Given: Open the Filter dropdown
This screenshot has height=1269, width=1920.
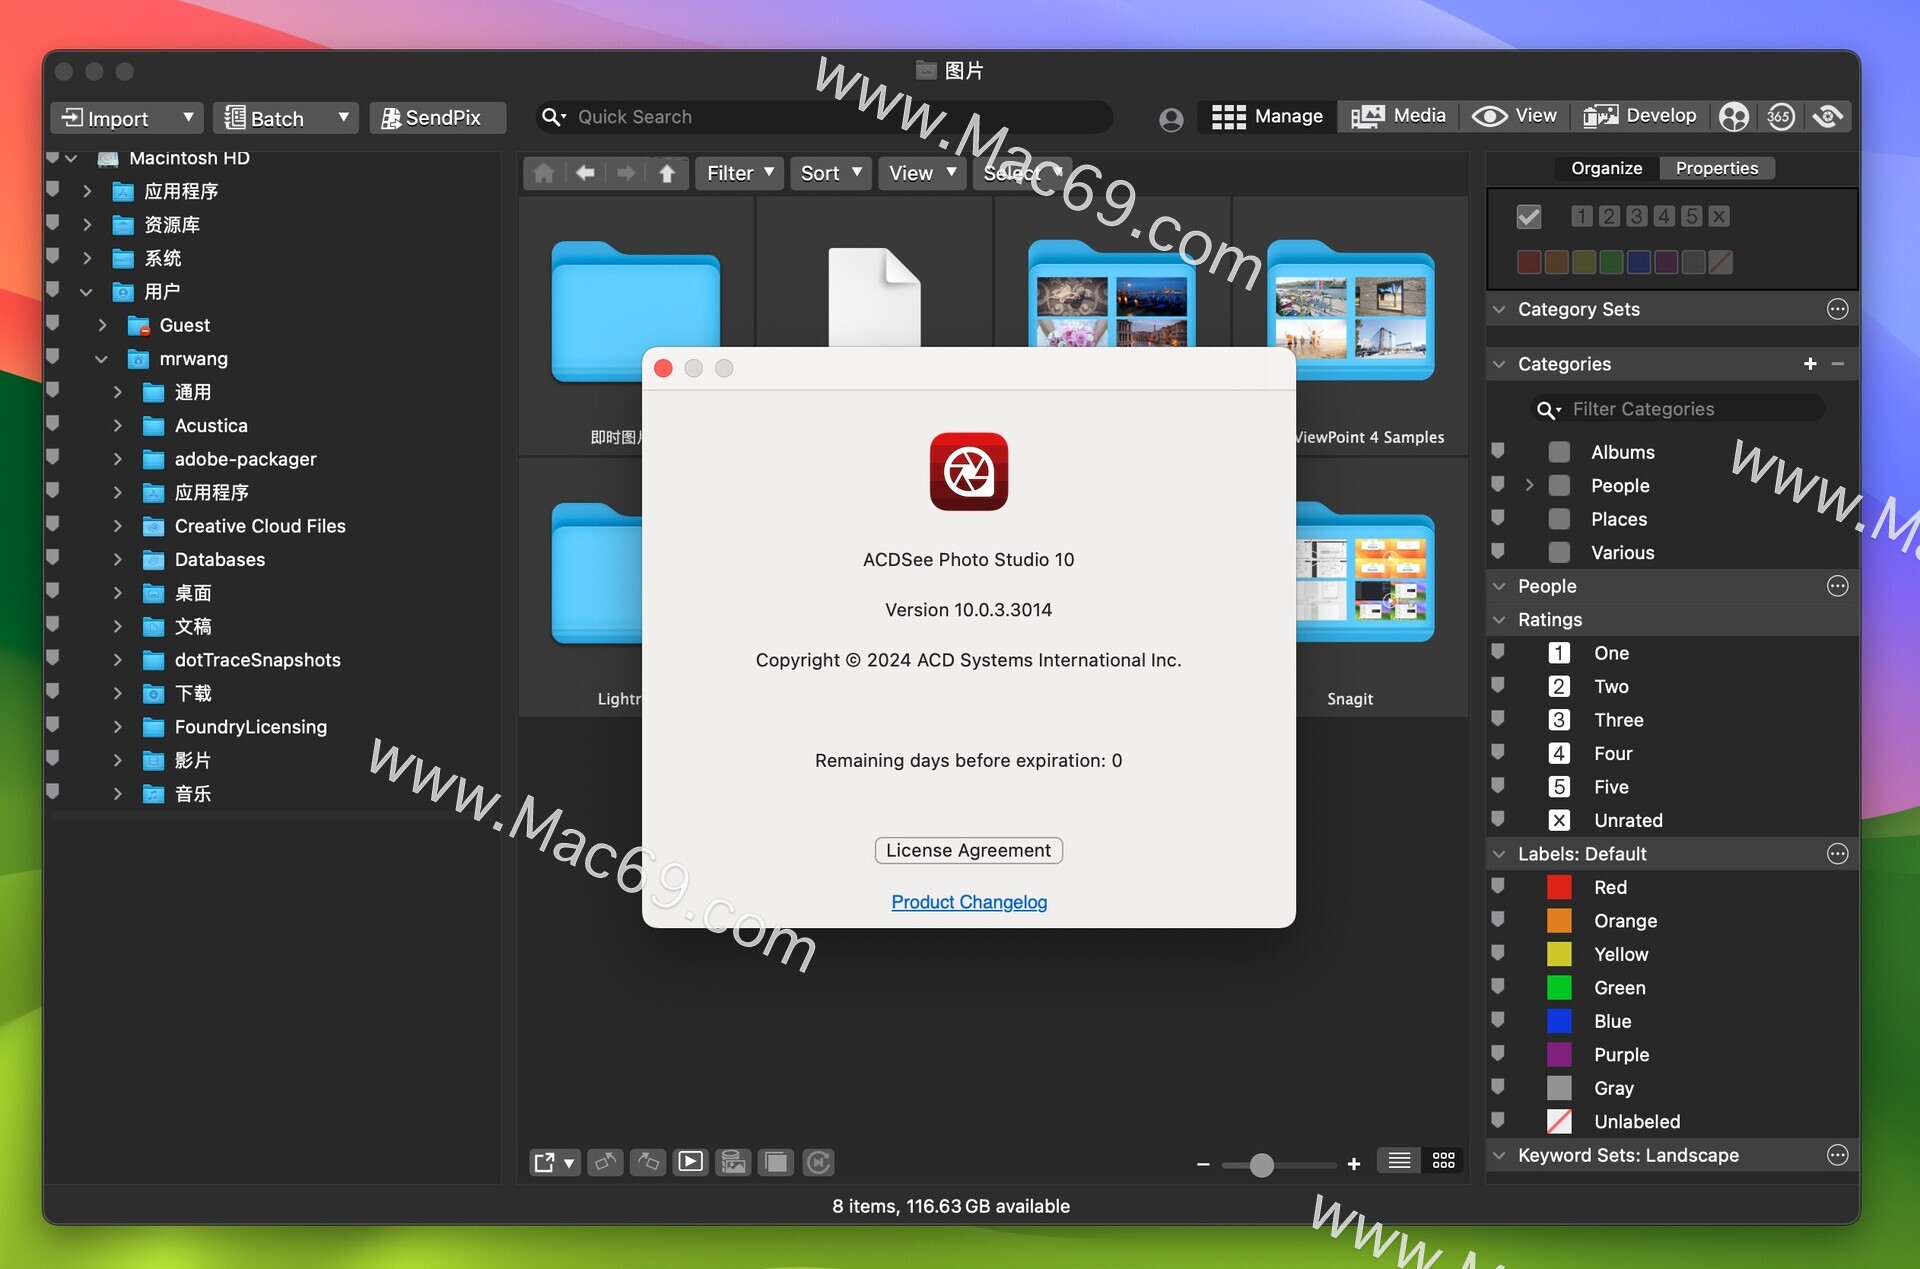Looking at the screenshot, I should coord(740,173).
